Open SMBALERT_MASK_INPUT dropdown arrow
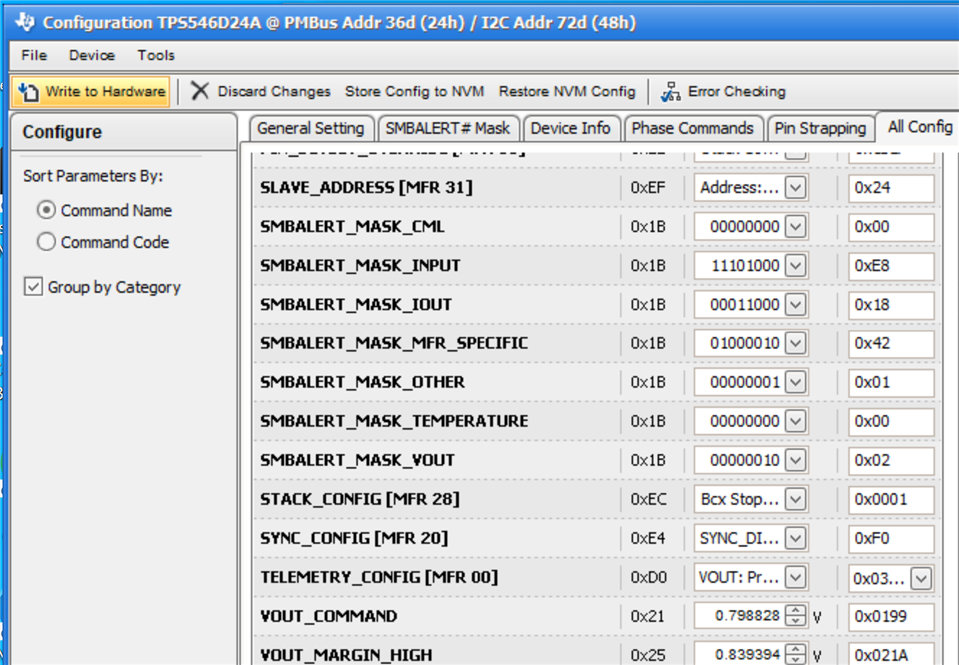The height and width of the screenshot is (665, 959). click(795, 266)
